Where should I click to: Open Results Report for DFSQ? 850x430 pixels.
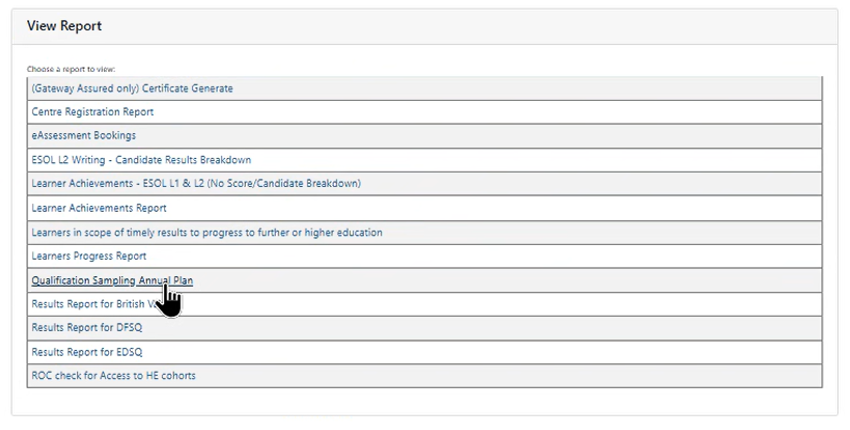click(88, 328)
